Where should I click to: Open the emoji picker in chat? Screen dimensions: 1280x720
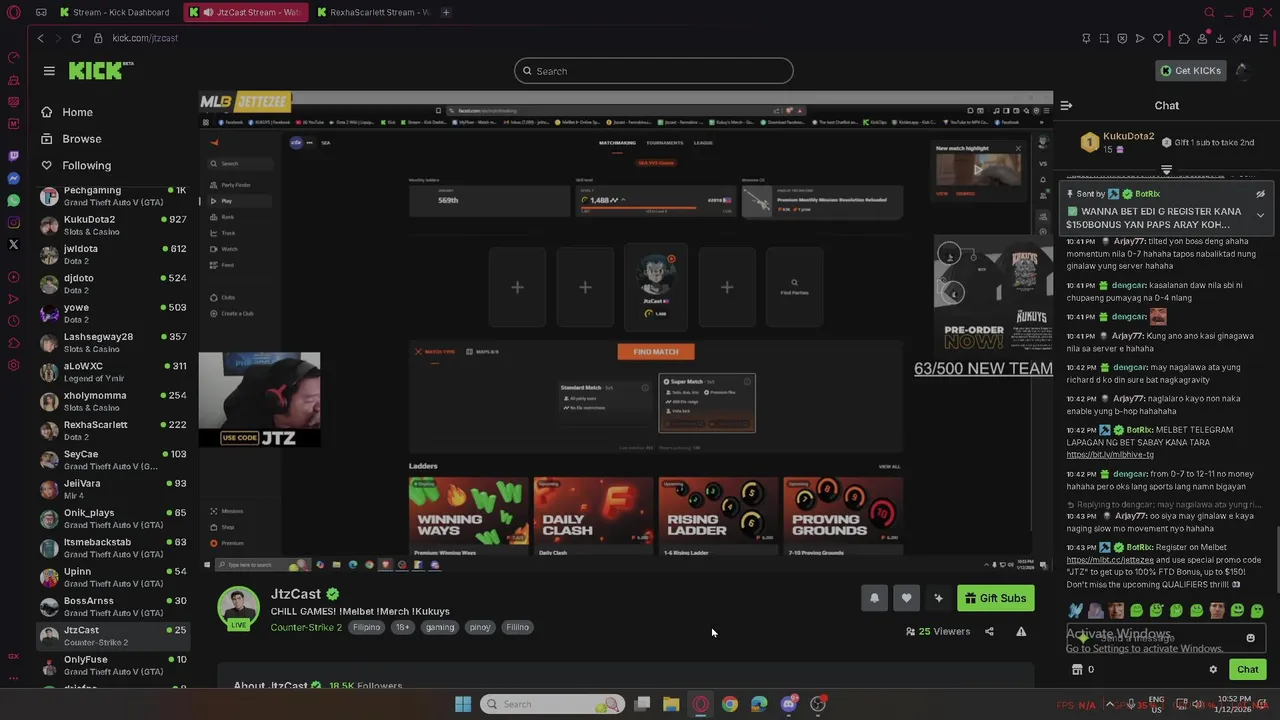pos(1250,638)
